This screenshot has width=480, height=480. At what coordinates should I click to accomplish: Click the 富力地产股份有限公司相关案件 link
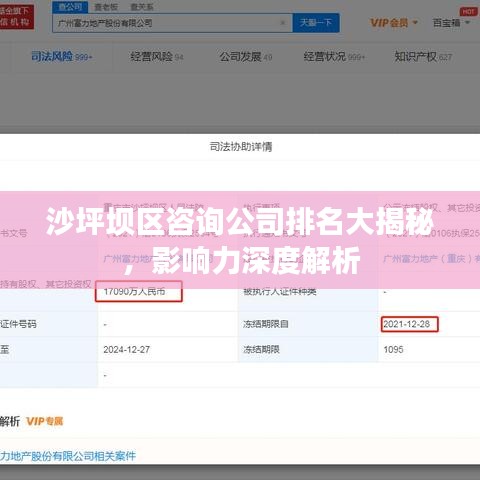(x=68, y=456)
